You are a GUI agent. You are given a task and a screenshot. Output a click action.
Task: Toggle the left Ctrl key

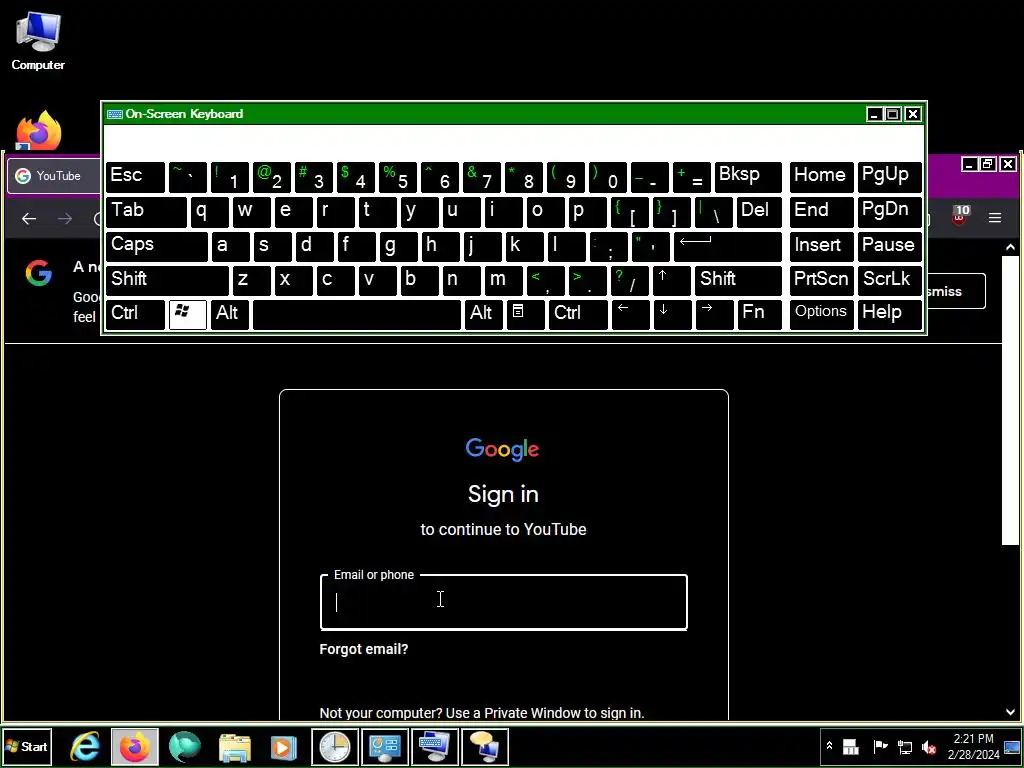tap(135, 314)
